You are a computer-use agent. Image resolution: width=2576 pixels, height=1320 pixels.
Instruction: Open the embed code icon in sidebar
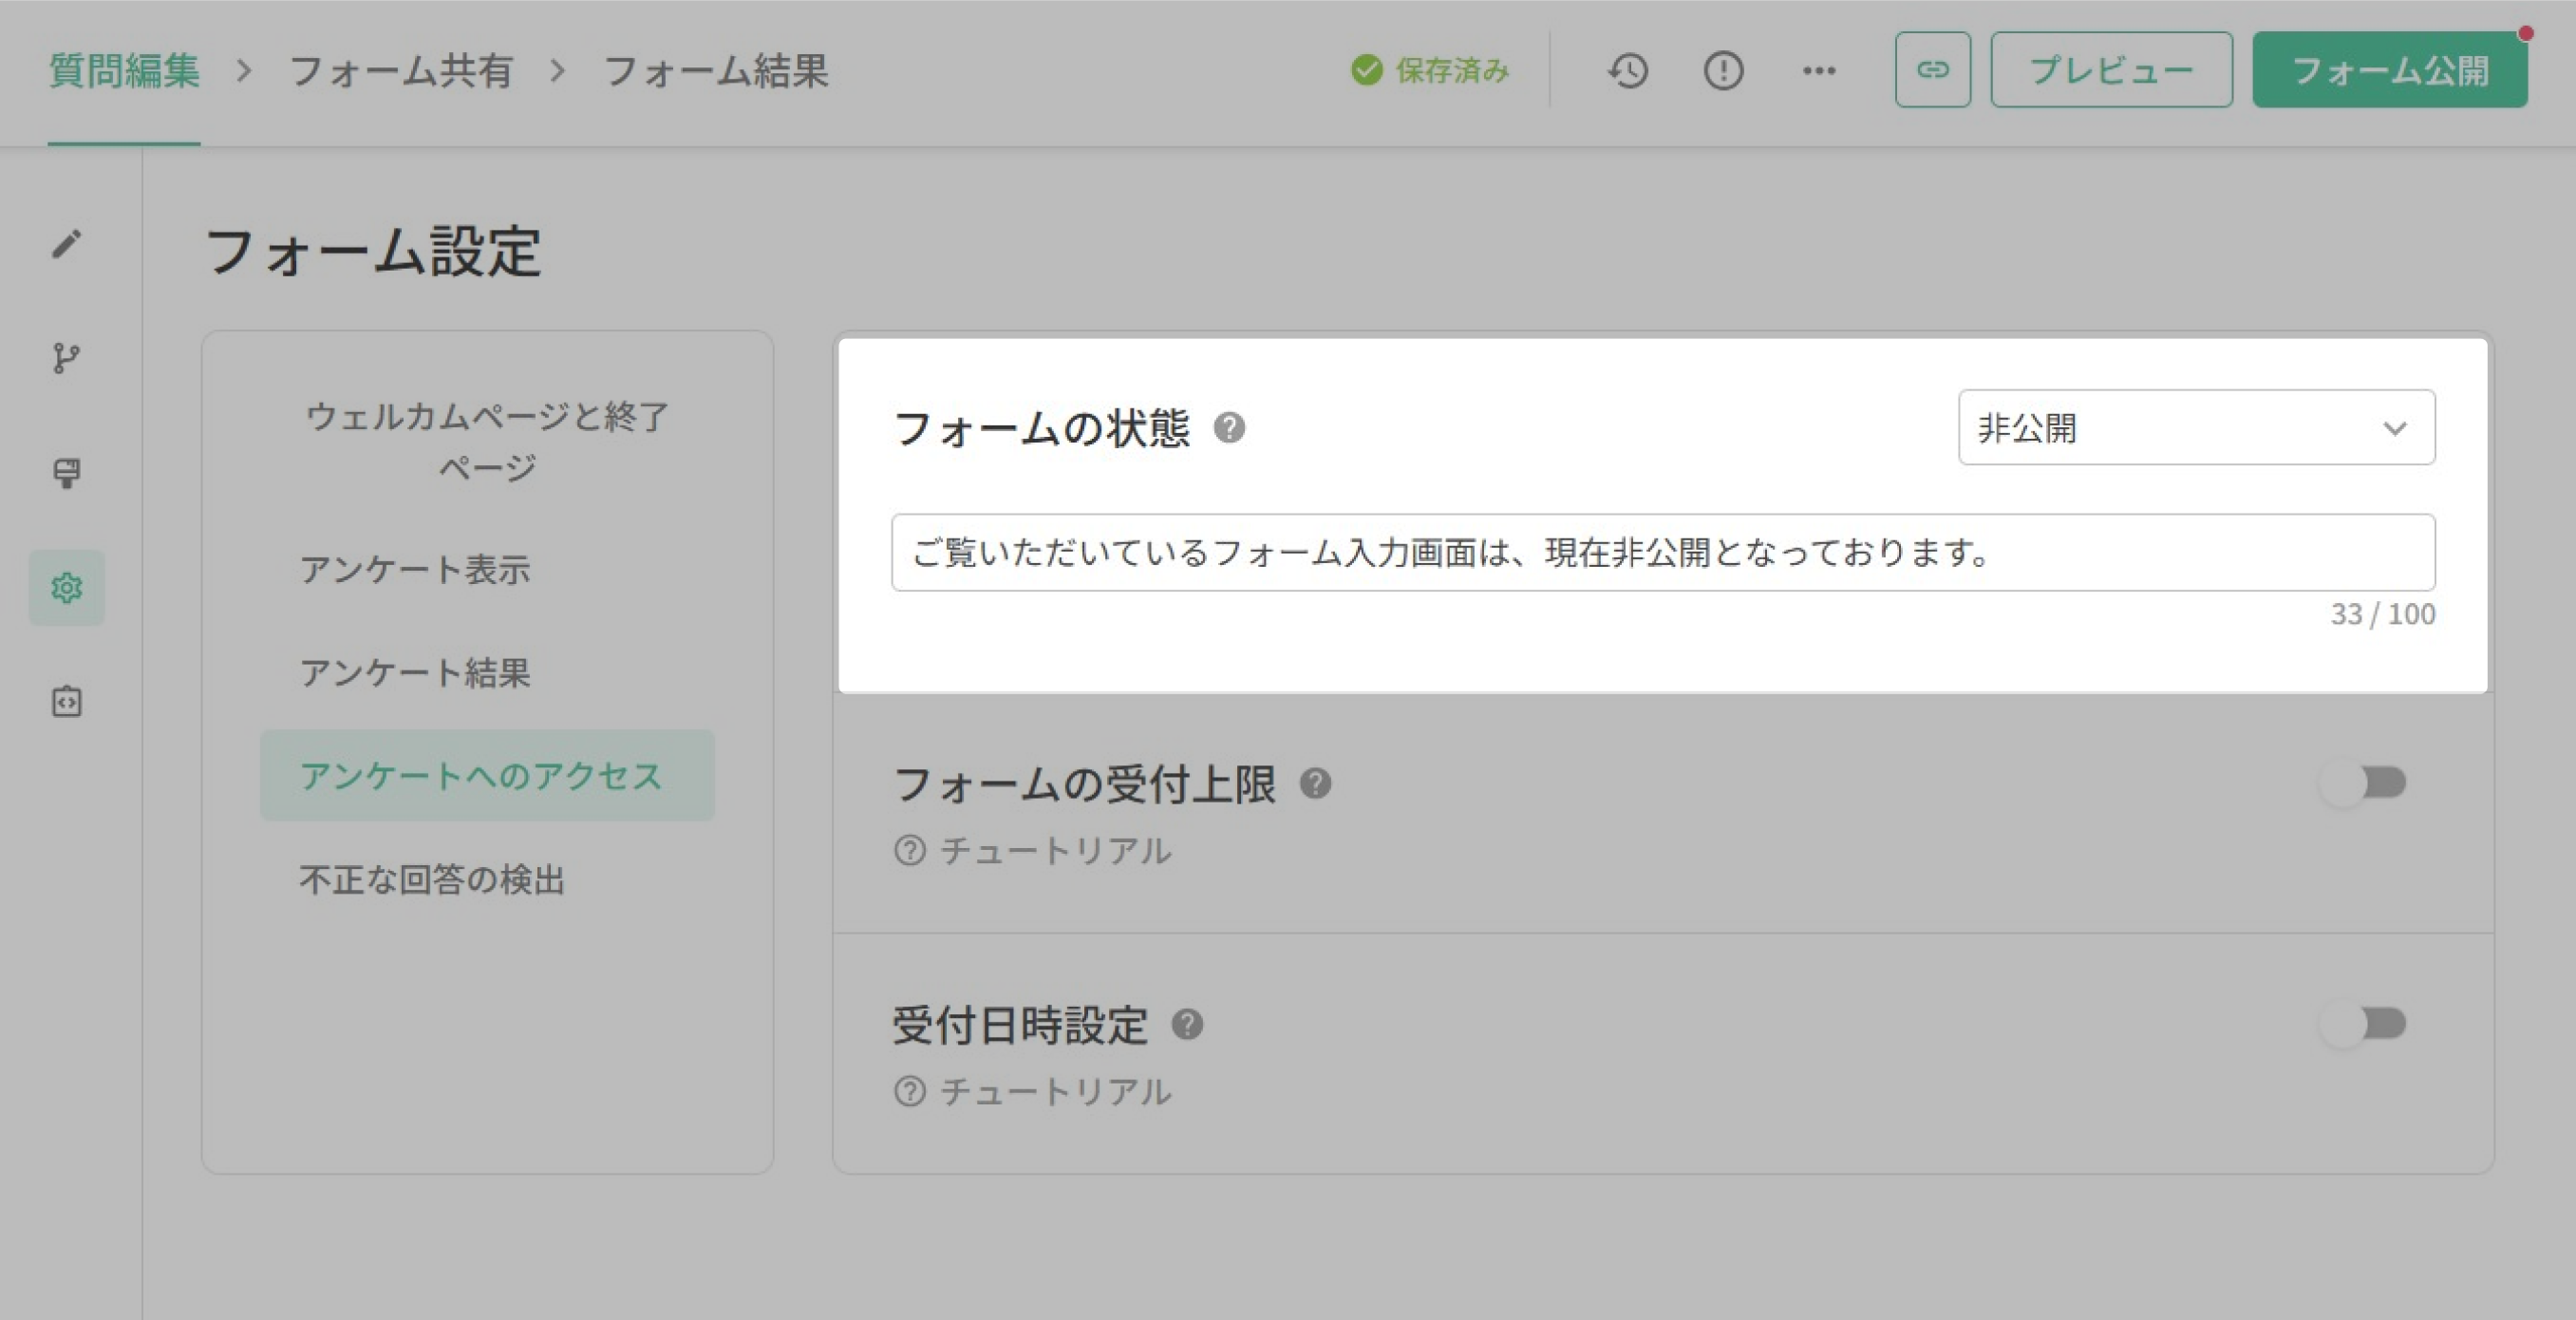[66, 701]
